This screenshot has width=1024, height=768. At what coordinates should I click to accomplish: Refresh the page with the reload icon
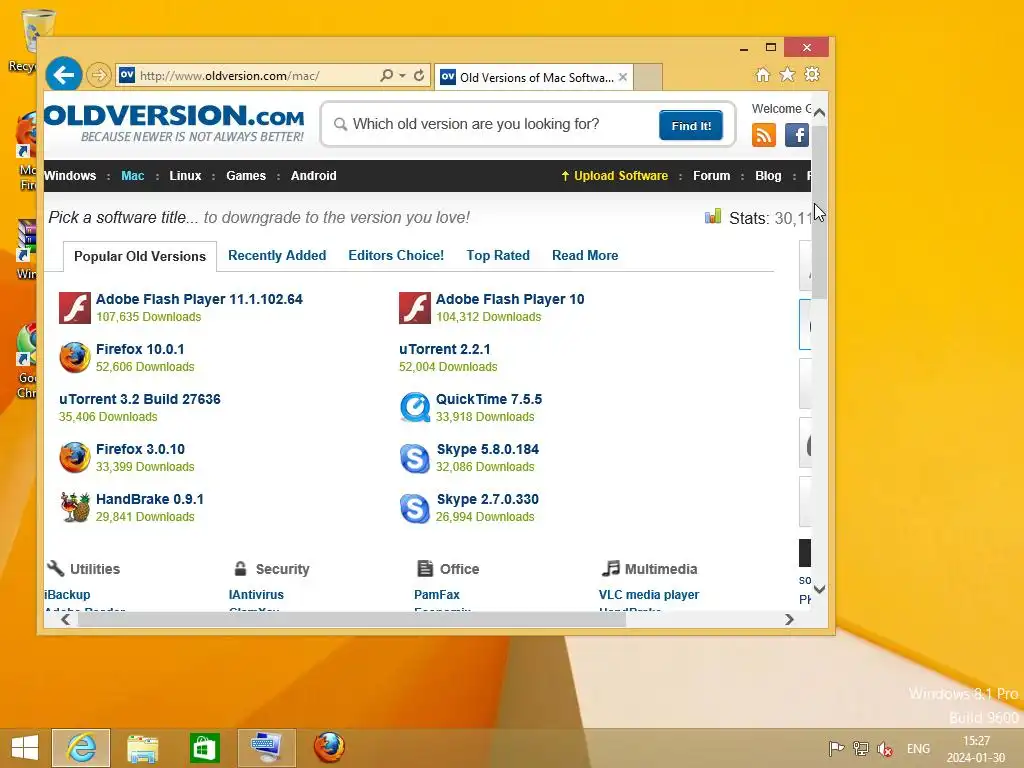(x=419, y=75)
